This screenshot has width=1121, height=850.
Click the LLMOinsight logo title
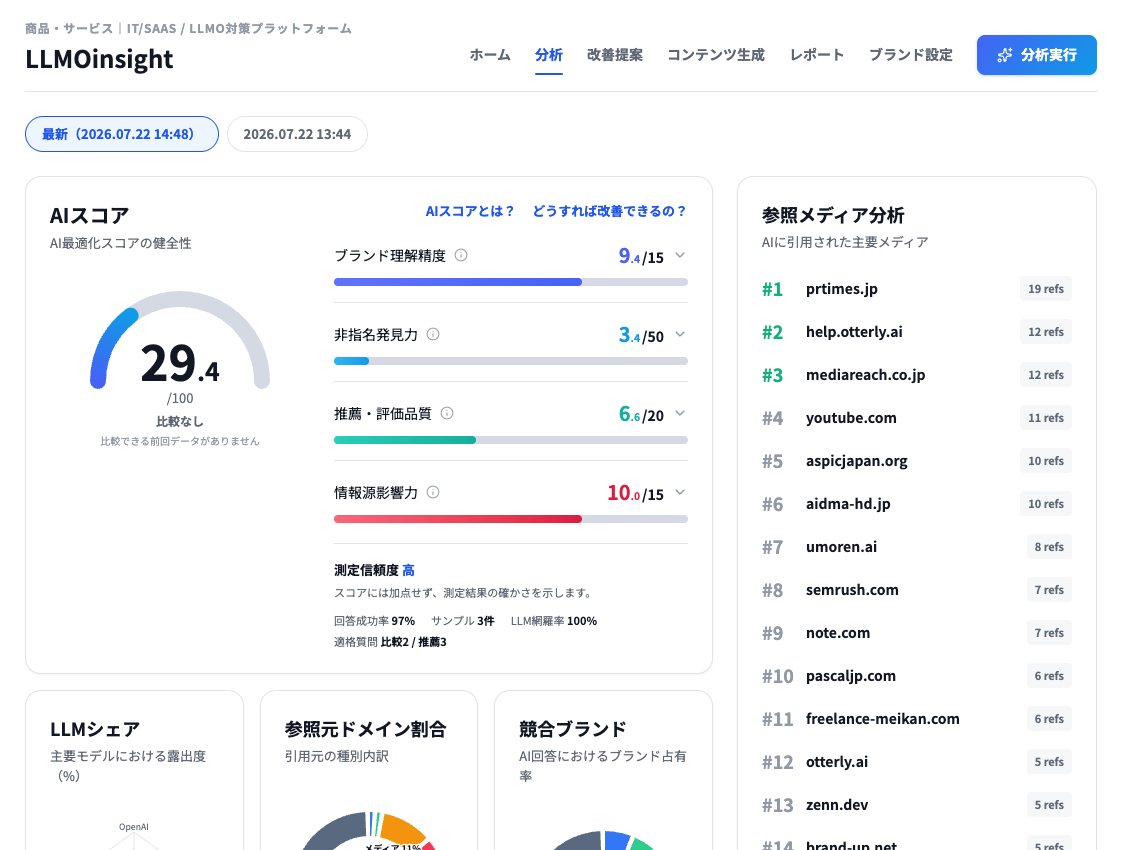[99, 59]
